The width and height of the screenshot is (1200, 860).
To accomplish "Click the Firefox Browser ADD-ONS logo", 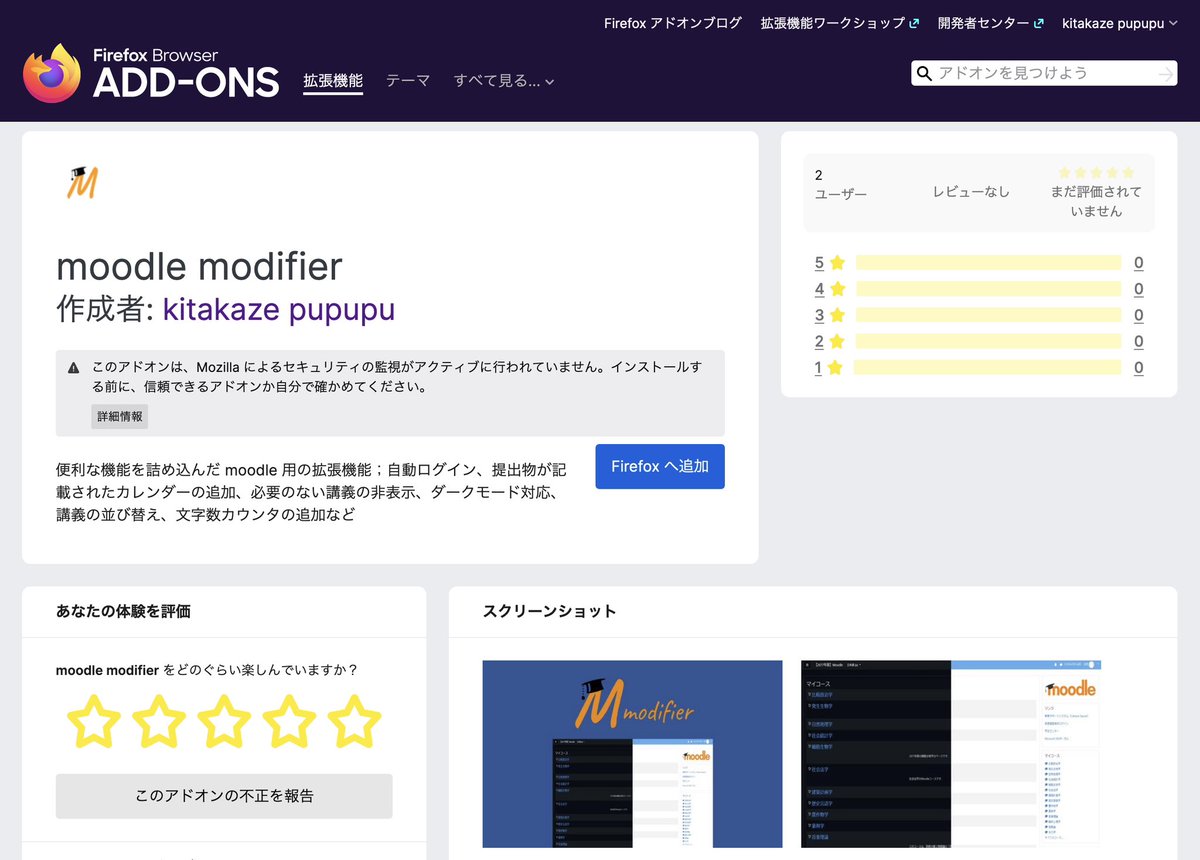I will click(151, 72).
